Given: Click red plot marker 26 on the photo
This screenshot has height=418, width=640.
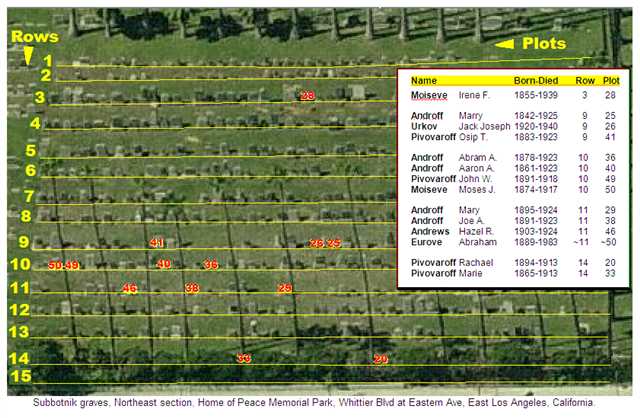Looking at the screenshot, I should (x=317, y=243).
